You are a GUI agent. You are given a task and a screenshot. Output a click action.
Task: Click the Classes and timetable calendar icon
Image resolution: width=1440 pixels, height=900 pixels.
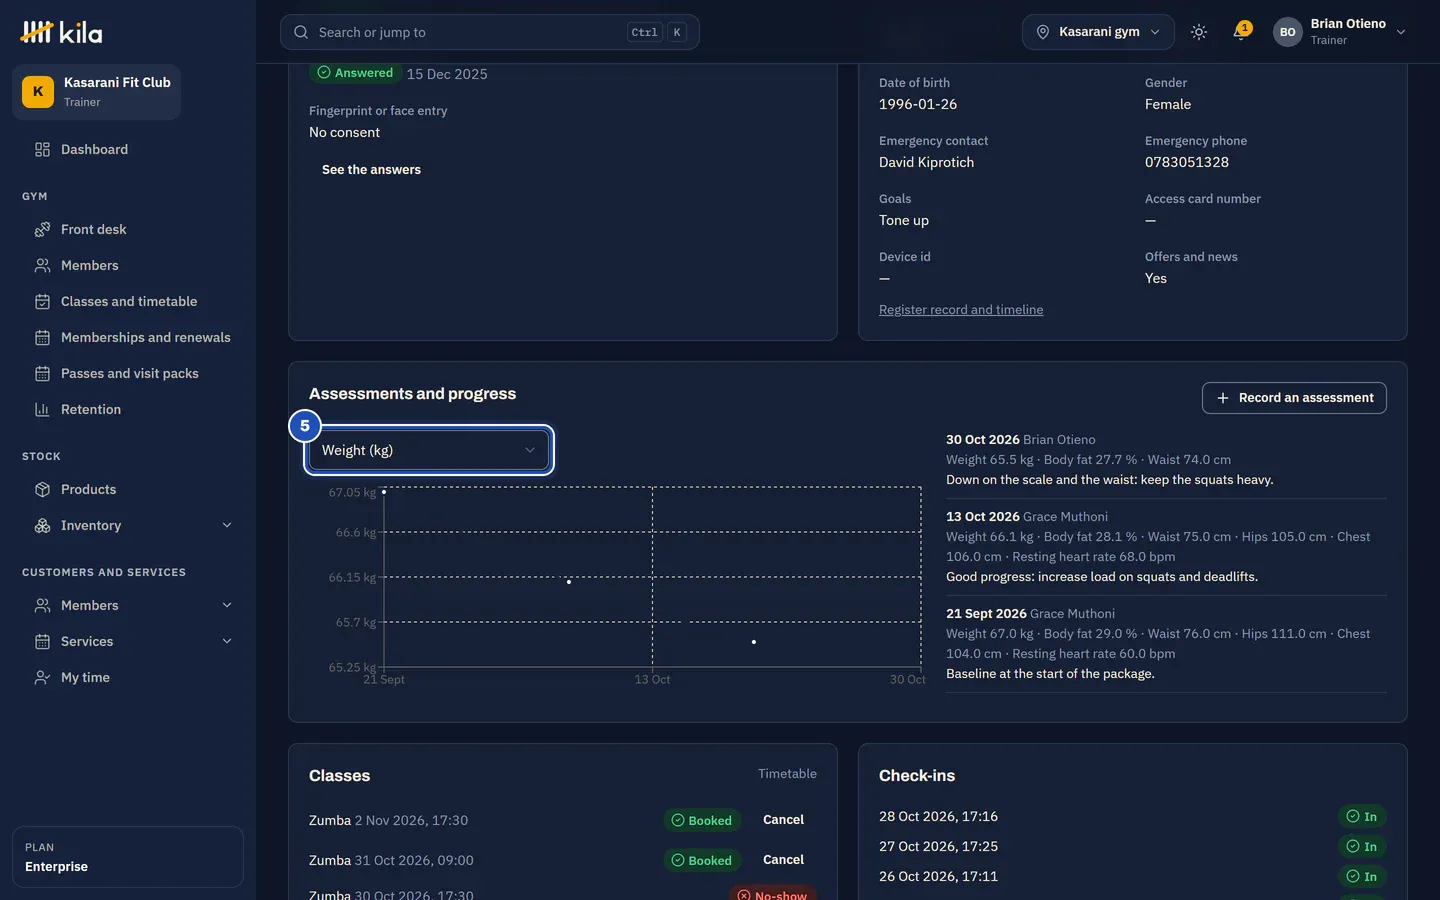pos(42,302)
